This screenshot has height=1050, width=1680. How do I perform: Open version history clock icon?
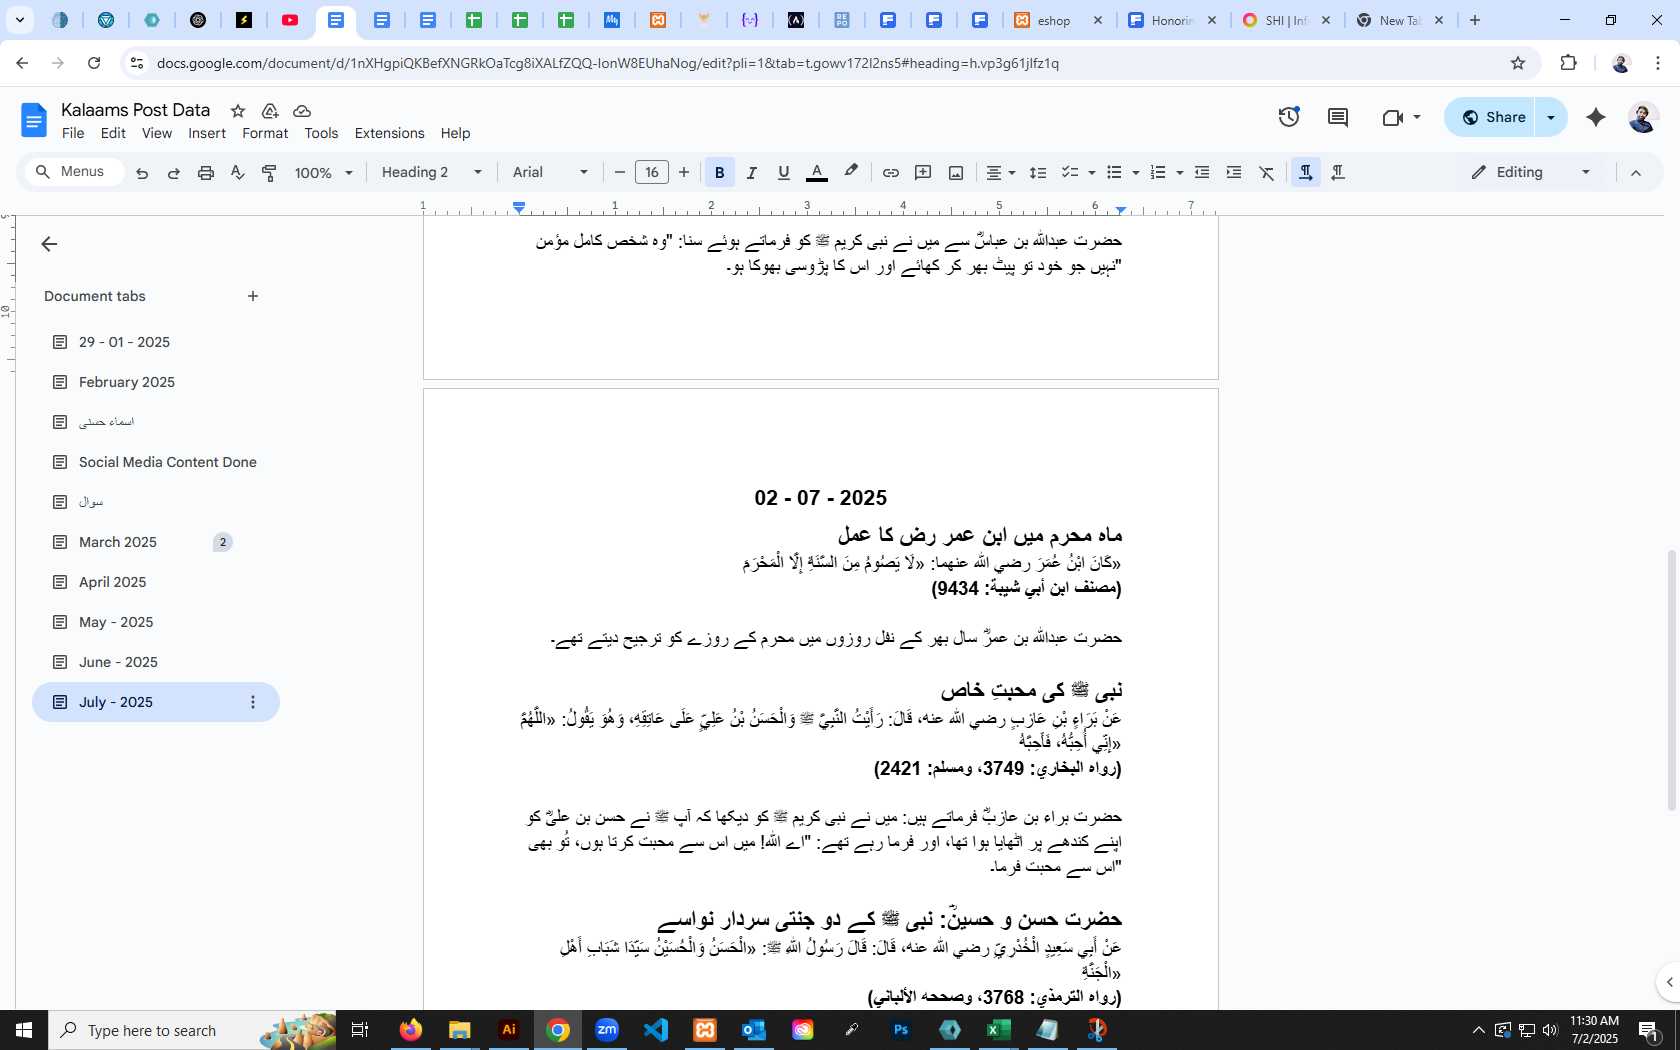tap(1289, 117)
